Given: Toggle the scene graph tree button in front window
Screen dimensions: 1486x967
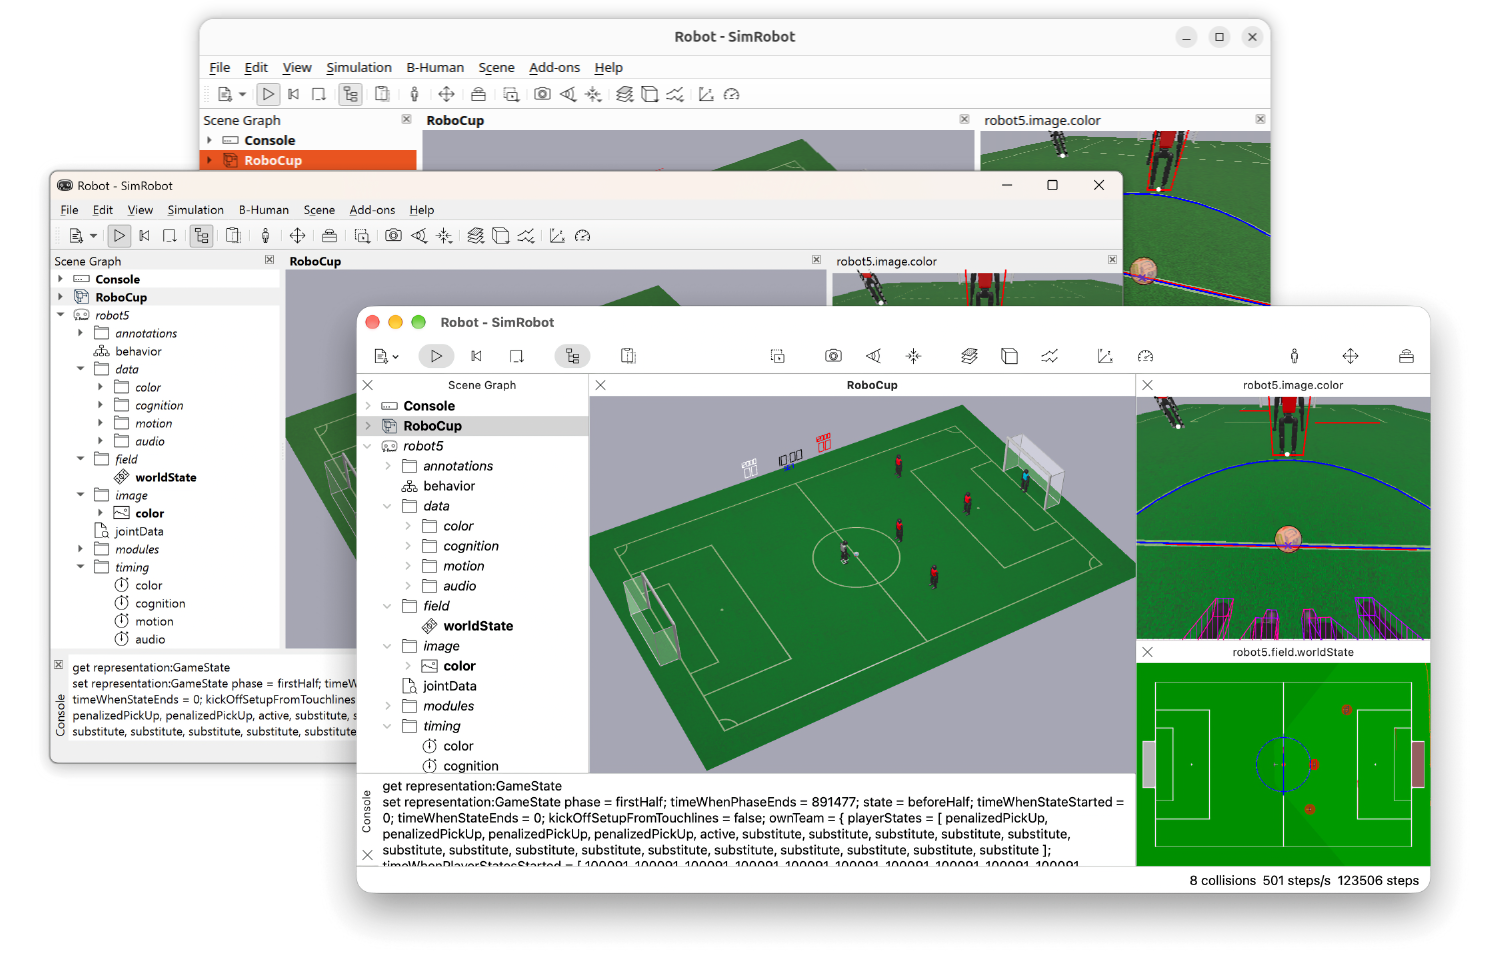Looking at the screenshot, I should coord(572,356).
